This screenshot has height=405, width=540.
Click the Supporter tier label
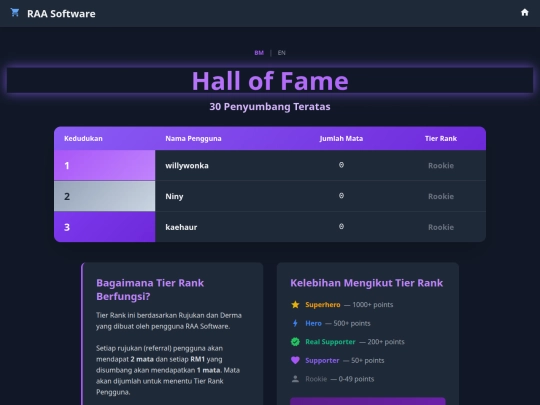pos(322,361)
